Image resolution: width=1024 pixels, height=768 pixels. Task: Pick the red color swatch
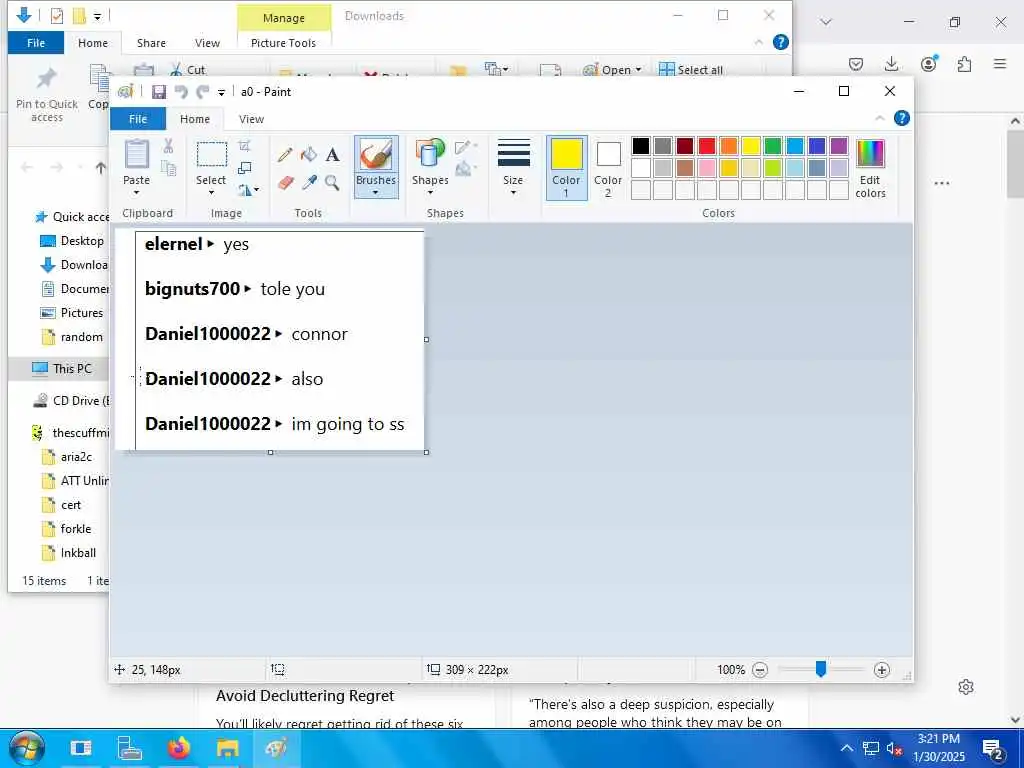[707, 146]
